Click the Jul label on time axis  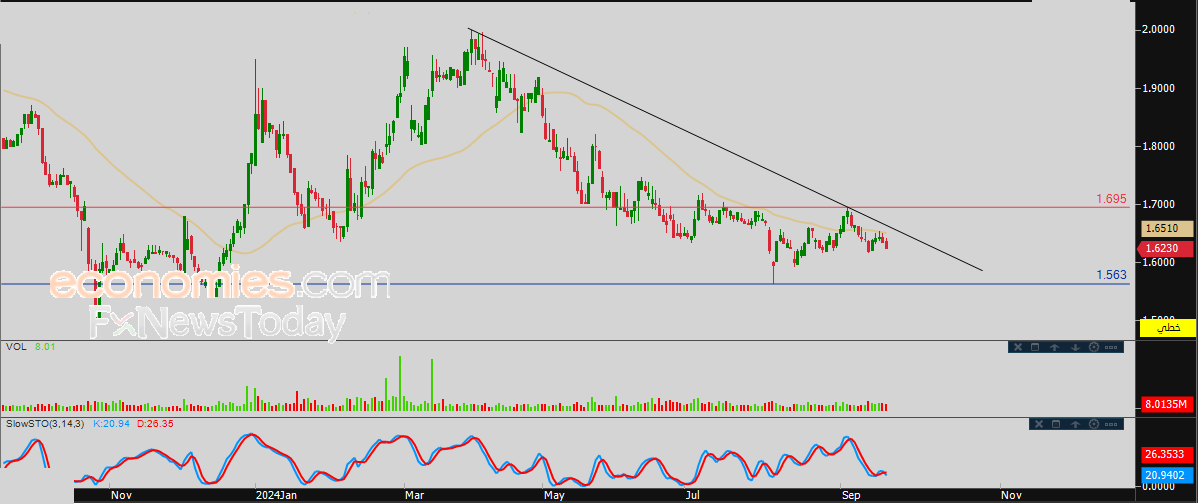pos(693,495)
